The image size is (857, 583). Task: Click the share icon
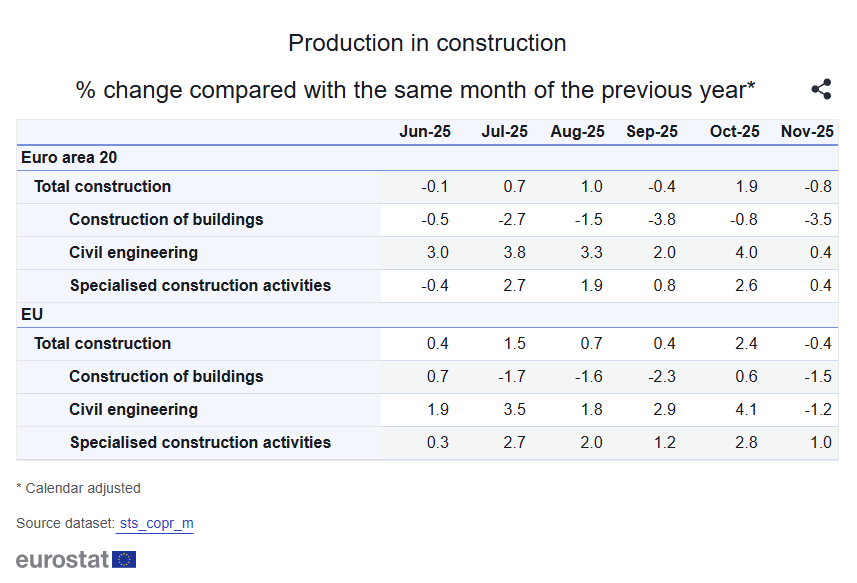coord(821,90)
